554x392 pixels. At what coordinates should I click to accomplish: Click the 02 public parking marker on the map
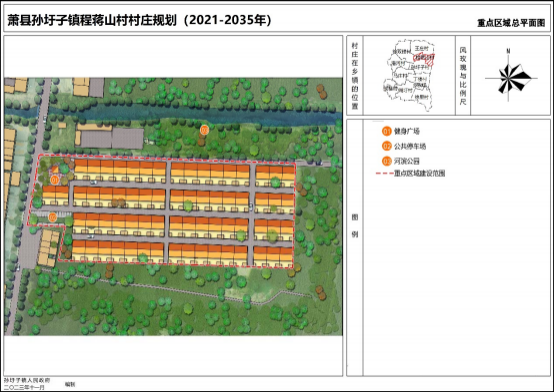point(52,217)
